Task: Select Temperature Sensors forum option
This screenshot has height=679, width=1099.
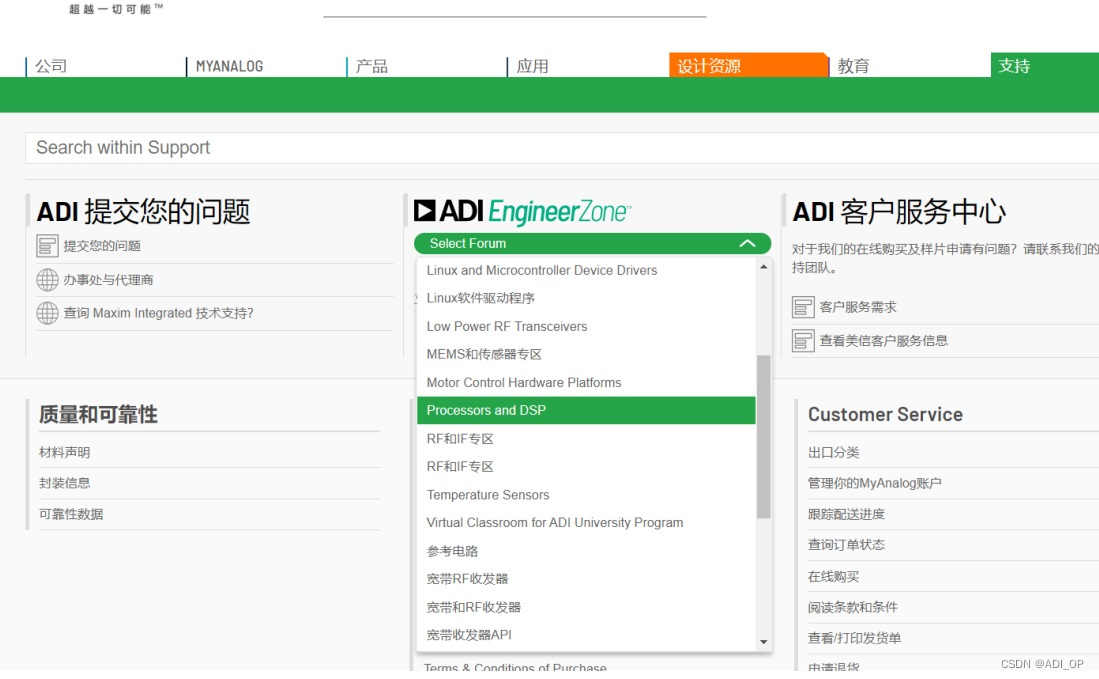Action: tap(586, 495)
